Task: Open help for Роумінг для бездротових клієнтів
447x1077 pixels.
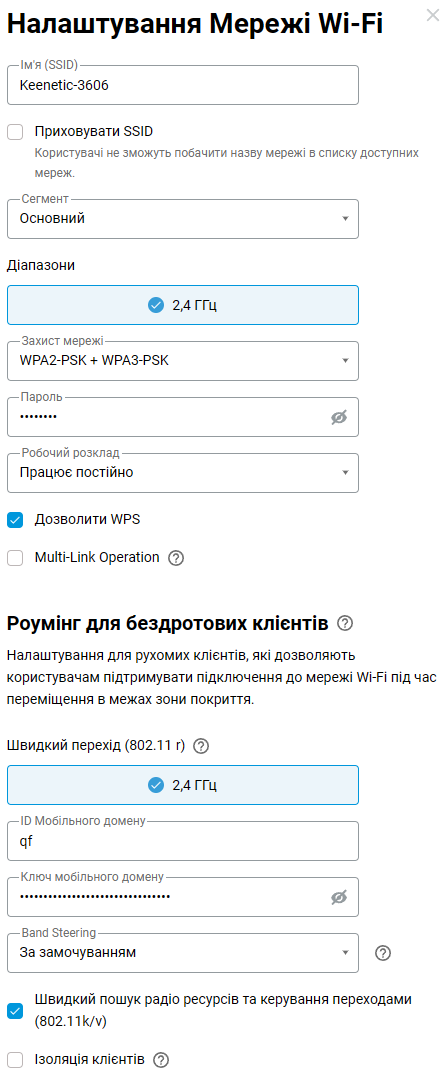Action: [x=345, y=624]
